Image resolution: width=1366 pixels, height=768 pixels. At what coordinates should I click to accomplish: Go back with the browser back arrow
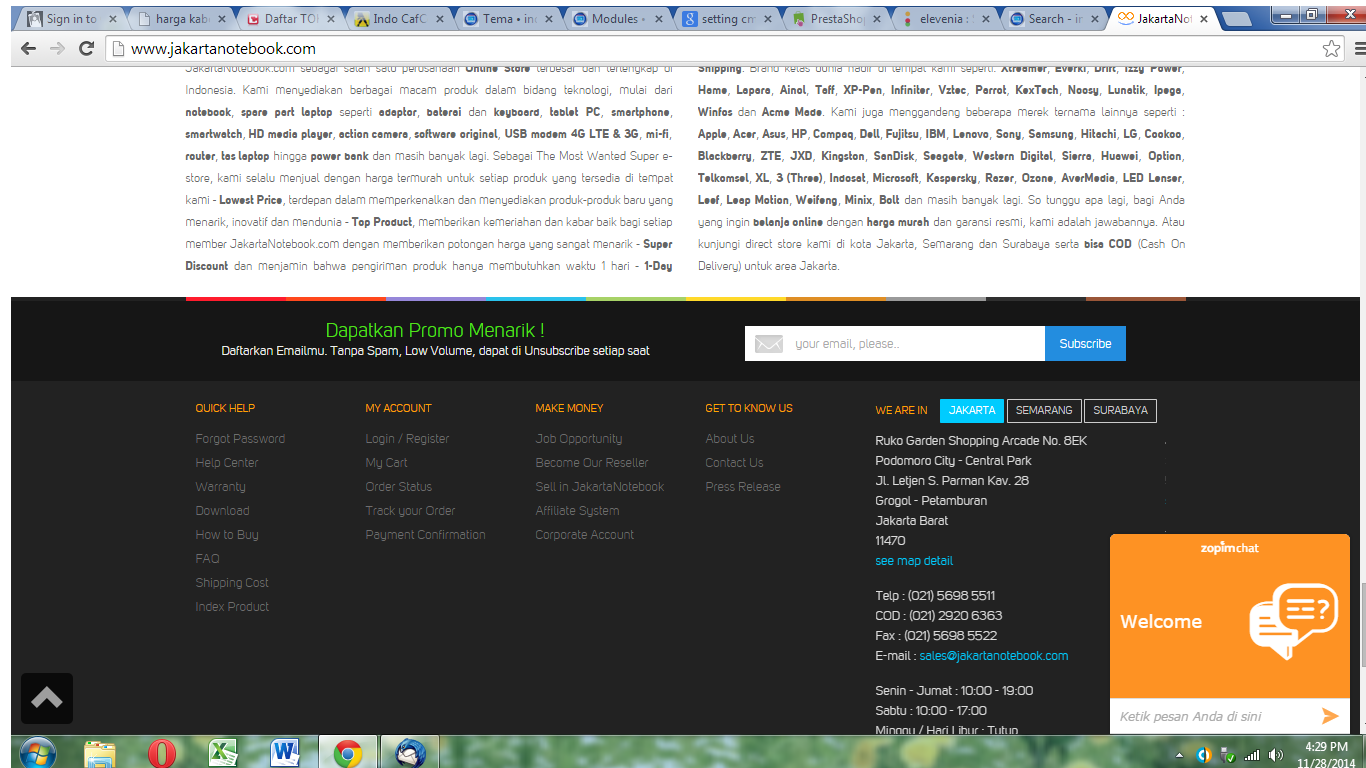(x=28, y=48)
